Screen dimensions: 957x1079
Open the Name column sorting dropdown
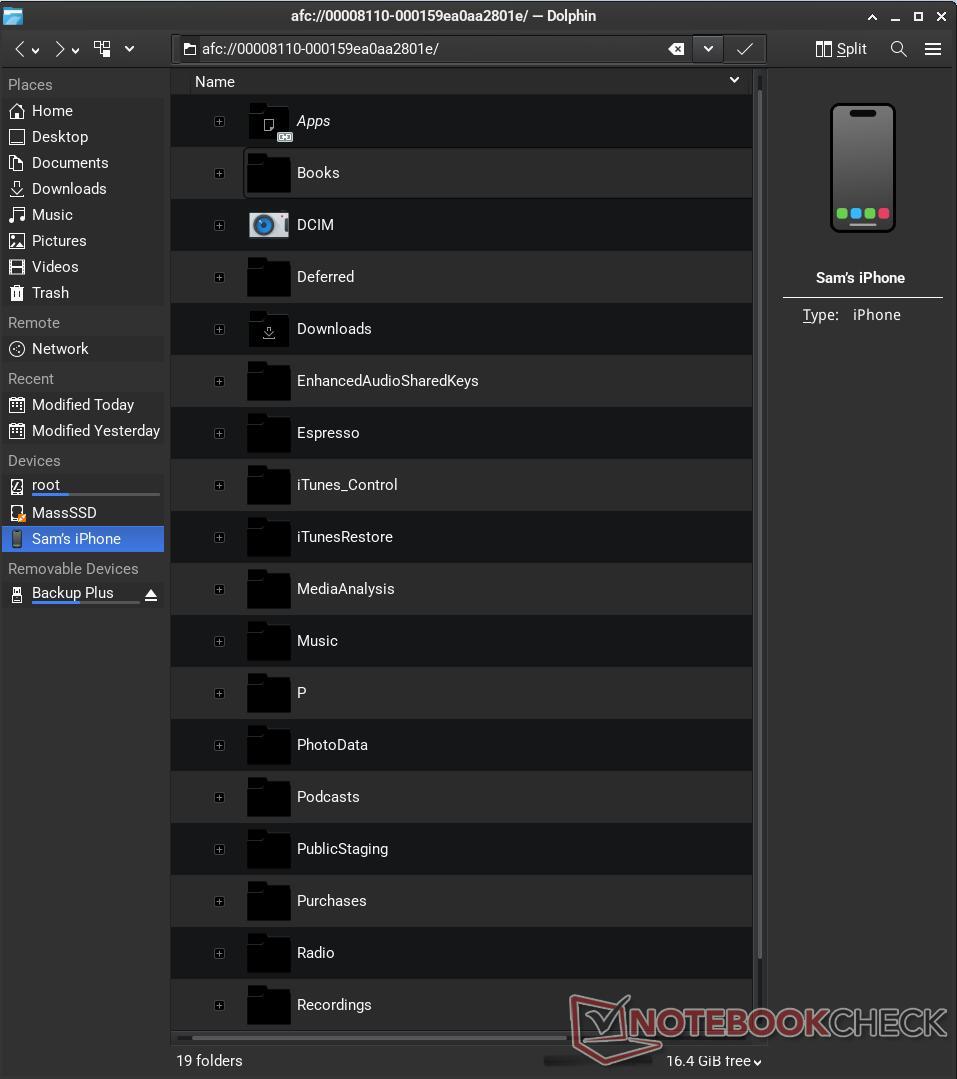tap(735, 81)
